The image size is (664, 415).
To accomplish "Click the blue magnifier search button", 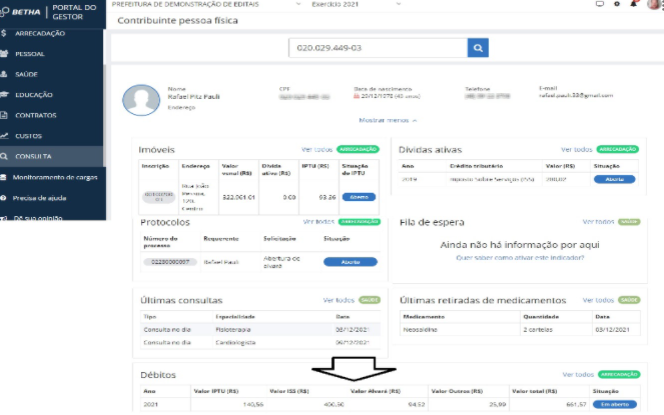I will (x=479, y=48).
